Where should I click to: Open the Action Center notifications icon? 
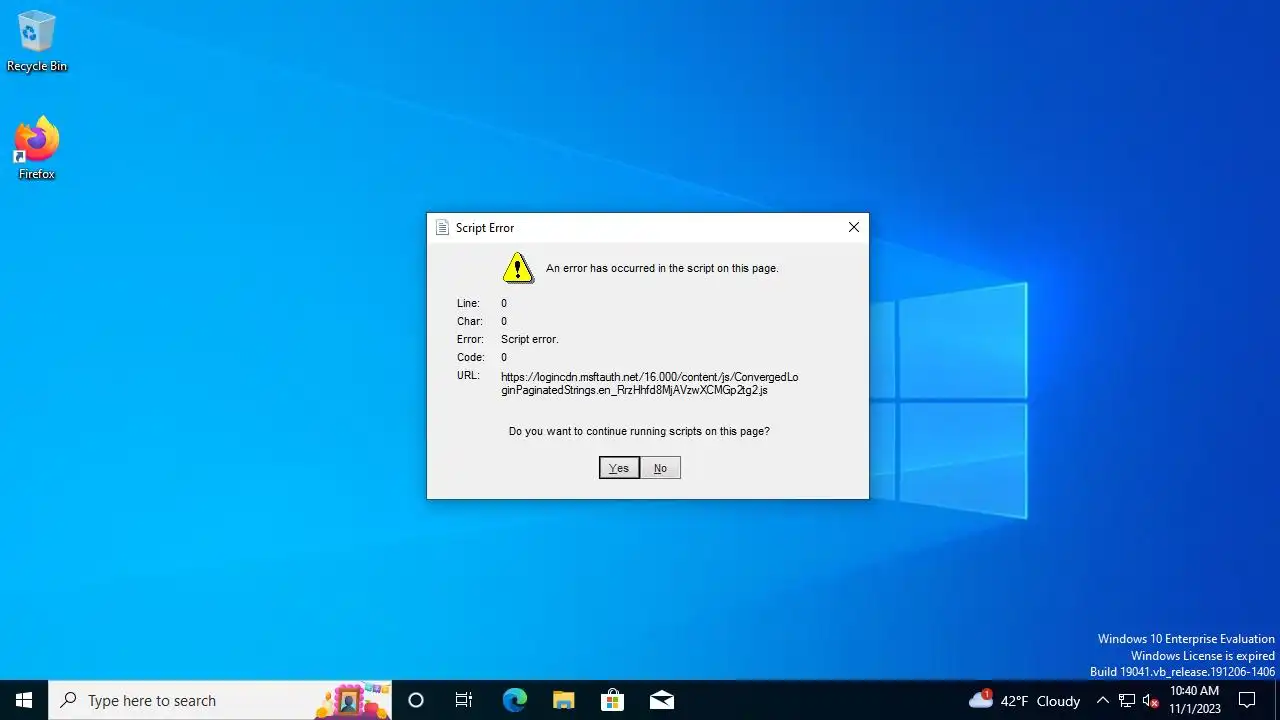coord(1247,700)
